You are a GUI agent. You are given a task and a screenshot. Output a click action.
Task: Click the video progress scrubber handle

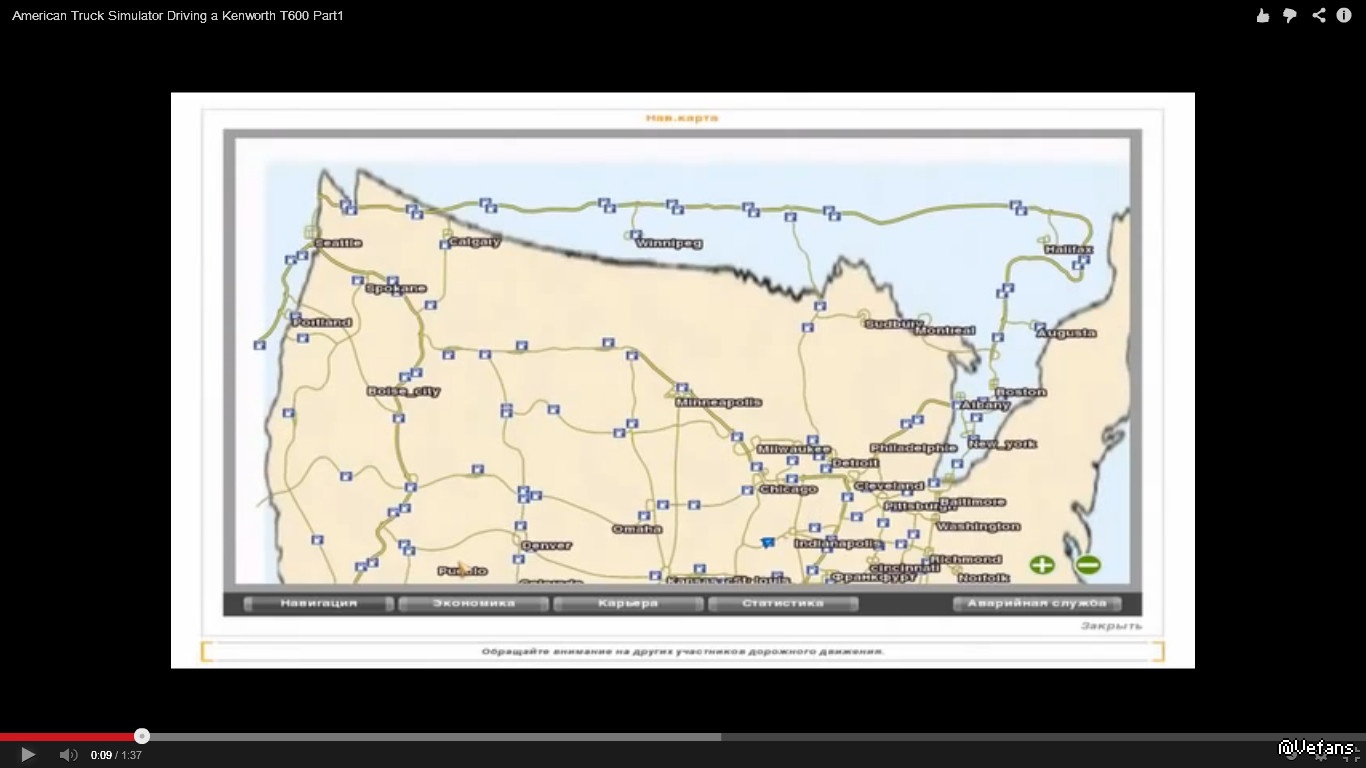coord(142,736)
